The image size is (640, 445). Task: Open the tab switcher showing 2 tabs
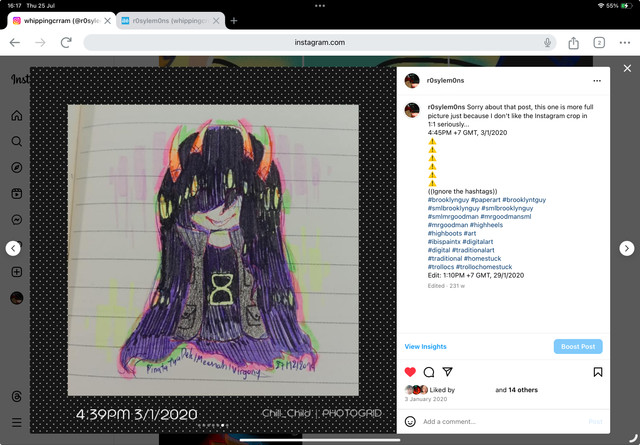599,42
